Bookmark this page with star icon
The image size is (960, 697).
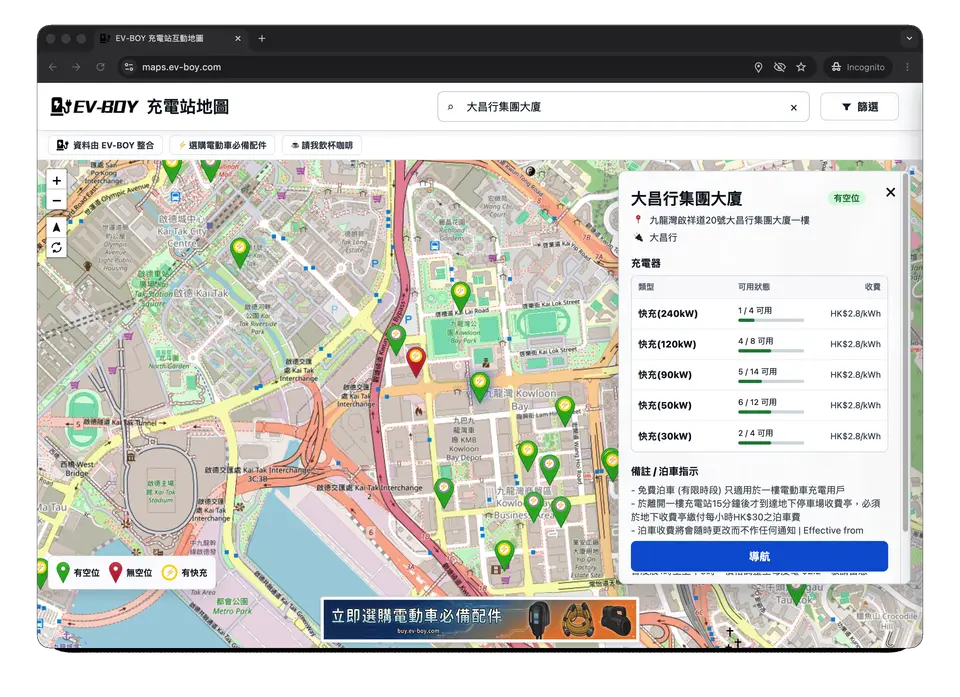pos(801,67)
